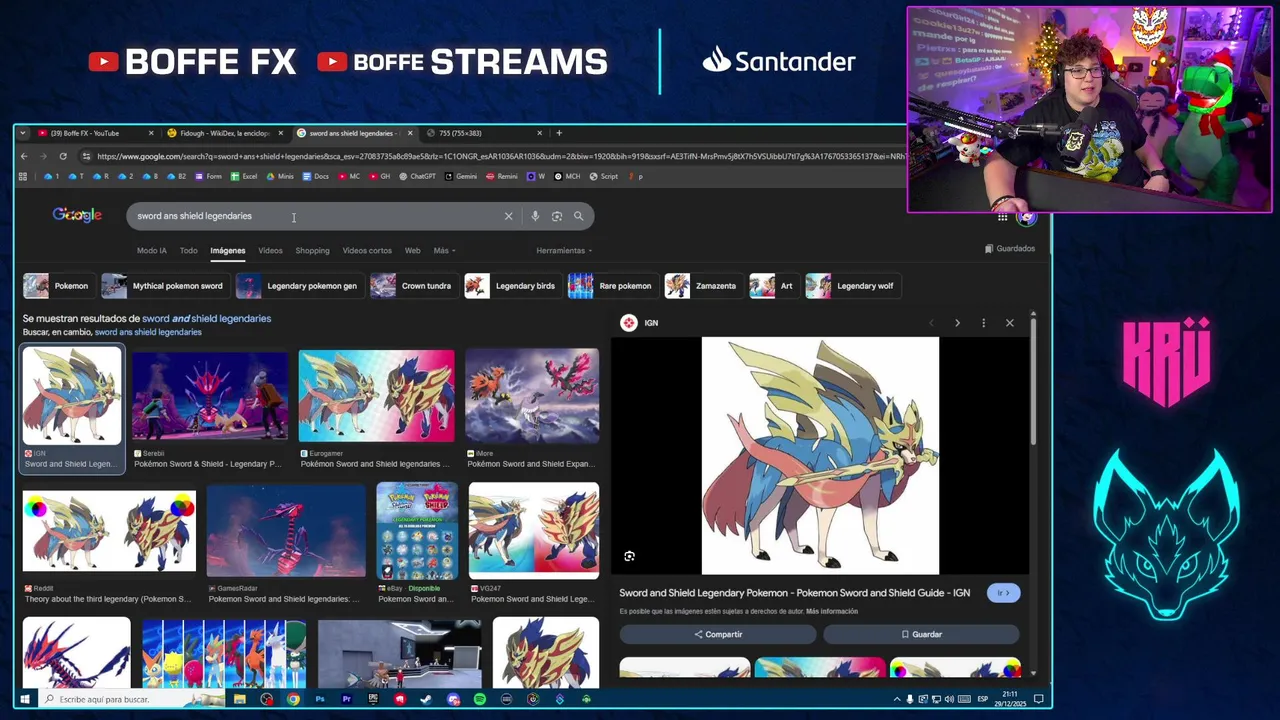Image resolution: width=1280 pixels, height=720 pixels.
Task: Click the voice search microphone icon
Action: click(x=535, y=216)
